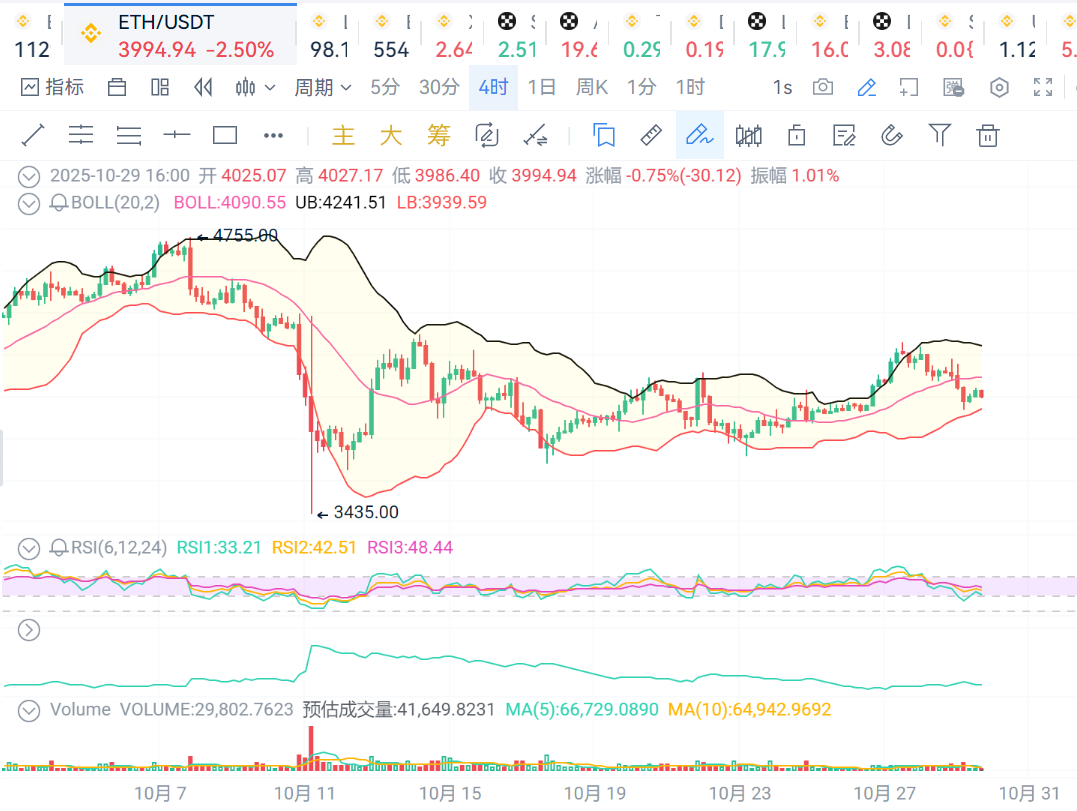The image size is (1077, 811).
Task: Click the ruler measurement tool
Action: tap(651, 135)
